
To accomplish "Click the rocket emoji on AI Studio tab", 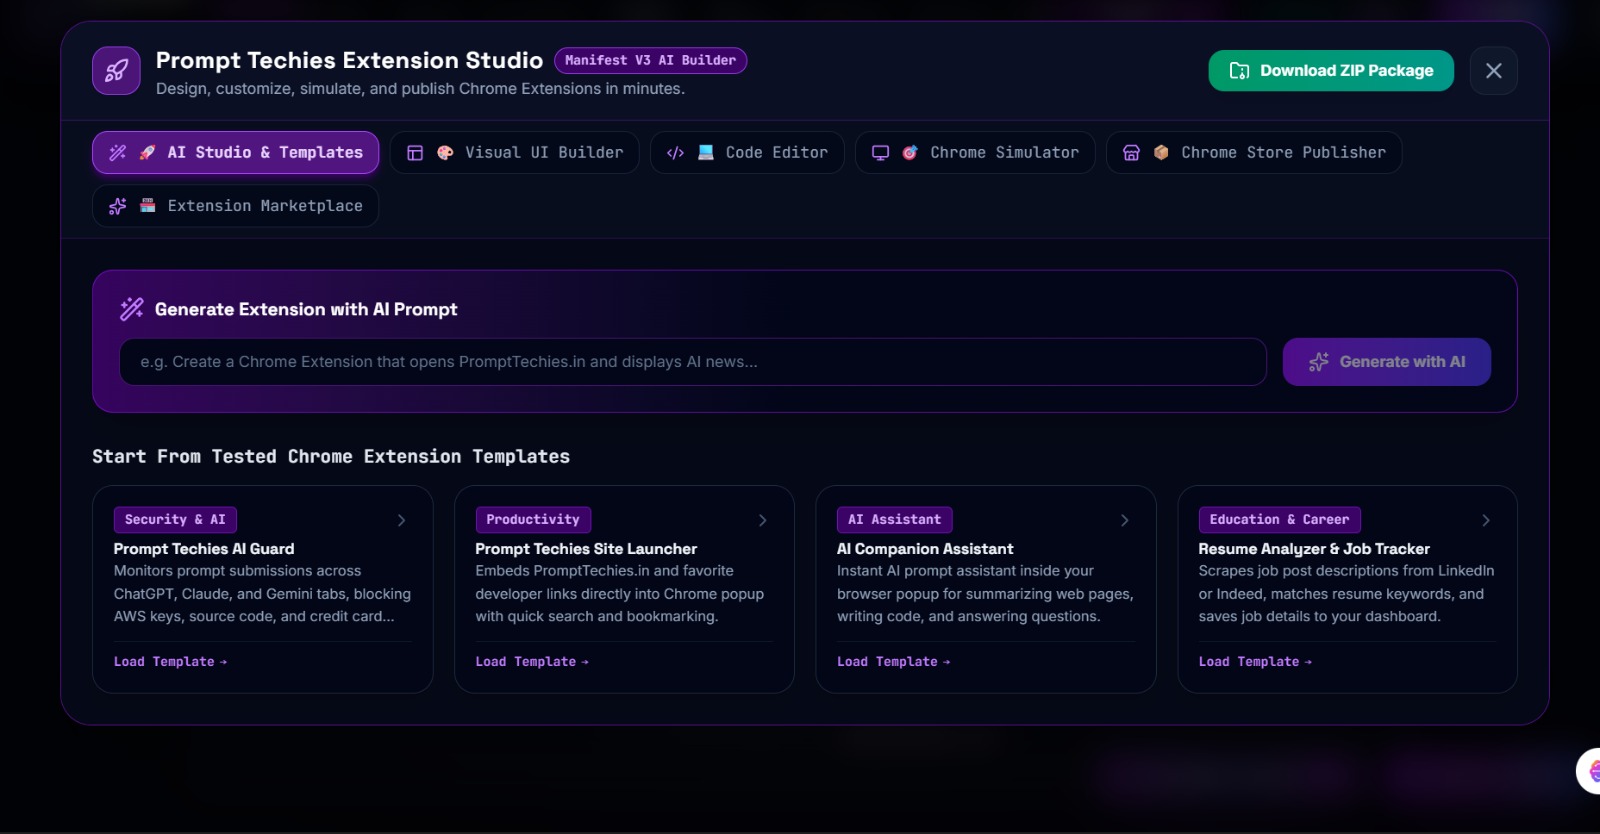I will pos(148,153).
